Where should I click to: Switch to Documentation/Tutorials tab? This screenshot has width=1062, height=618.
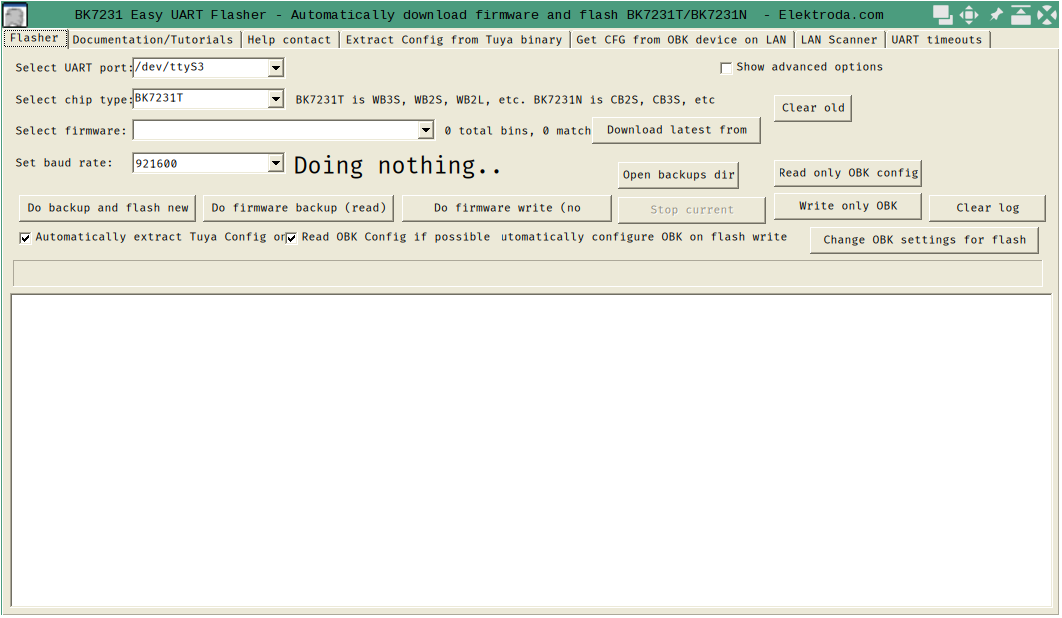(x=153, y=40)
